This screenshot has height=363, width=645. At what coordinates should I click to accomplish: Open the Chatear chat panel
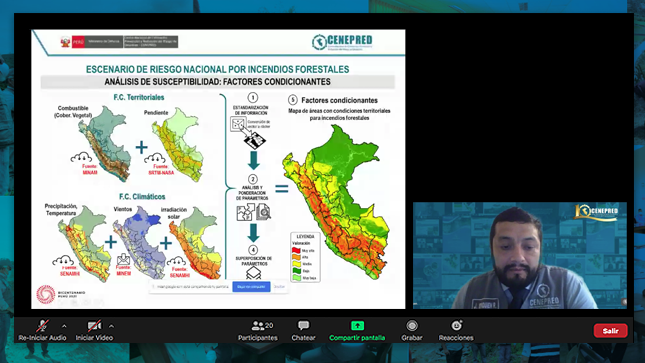pyautogui.click(x=304, y=330)
